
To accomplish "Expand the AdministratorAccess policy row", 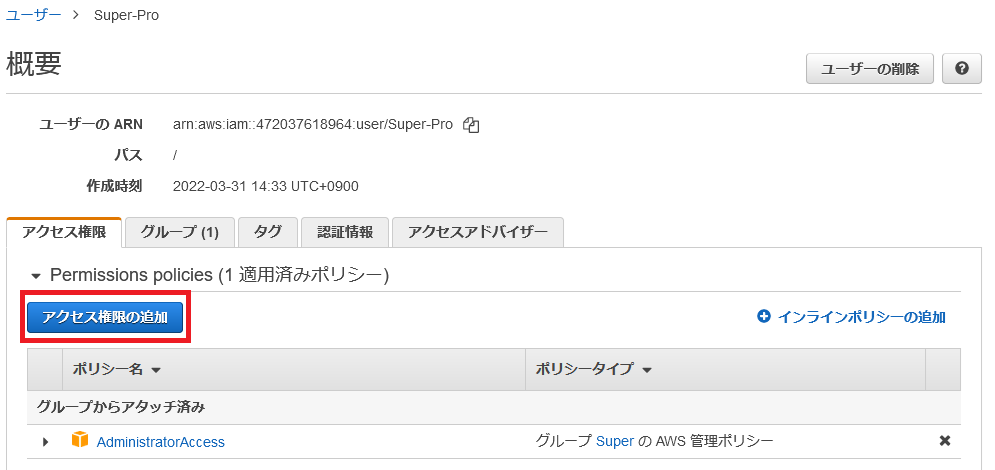I will pos(45,442).
